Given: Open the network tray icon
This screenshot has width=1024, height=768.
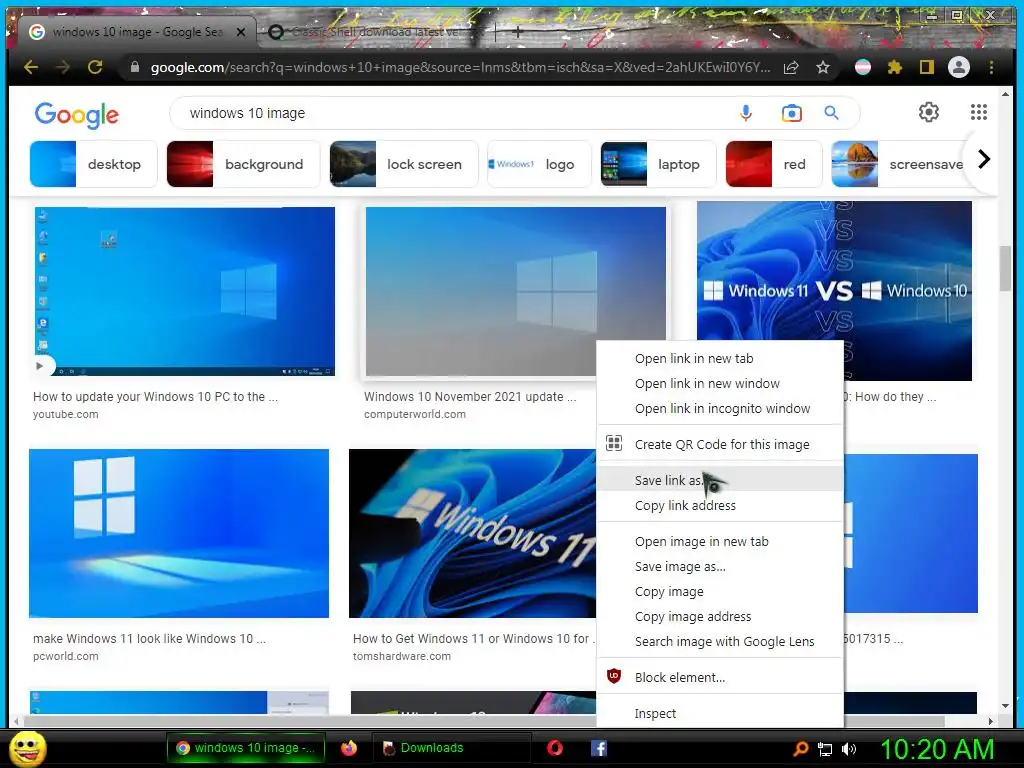Looking at the screenshot, I should click(825, 750).
